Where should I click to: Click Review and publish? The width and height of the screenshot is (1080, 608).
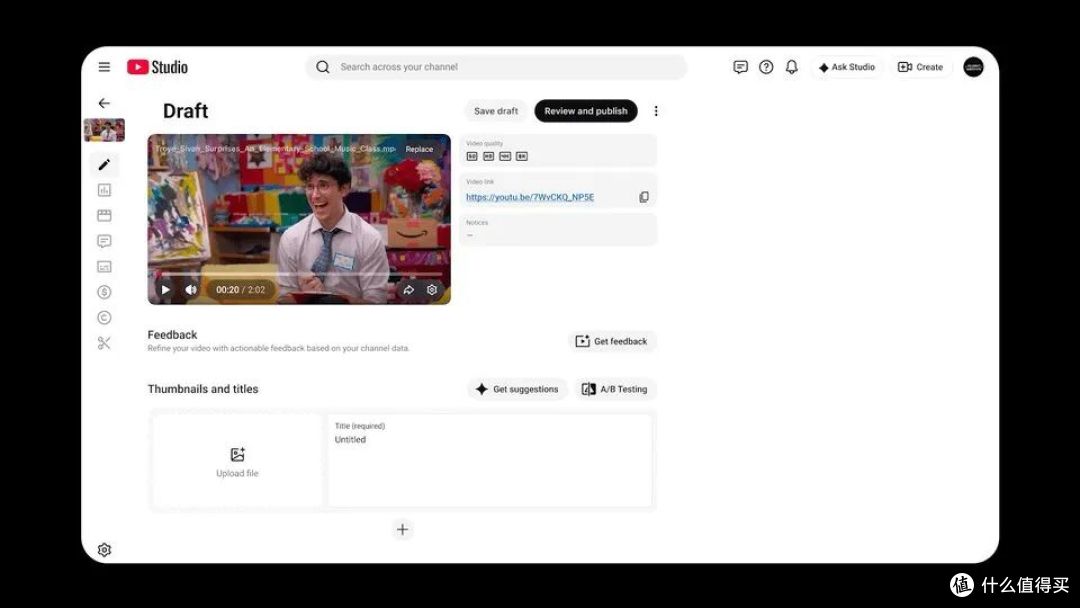pos(585,111)
